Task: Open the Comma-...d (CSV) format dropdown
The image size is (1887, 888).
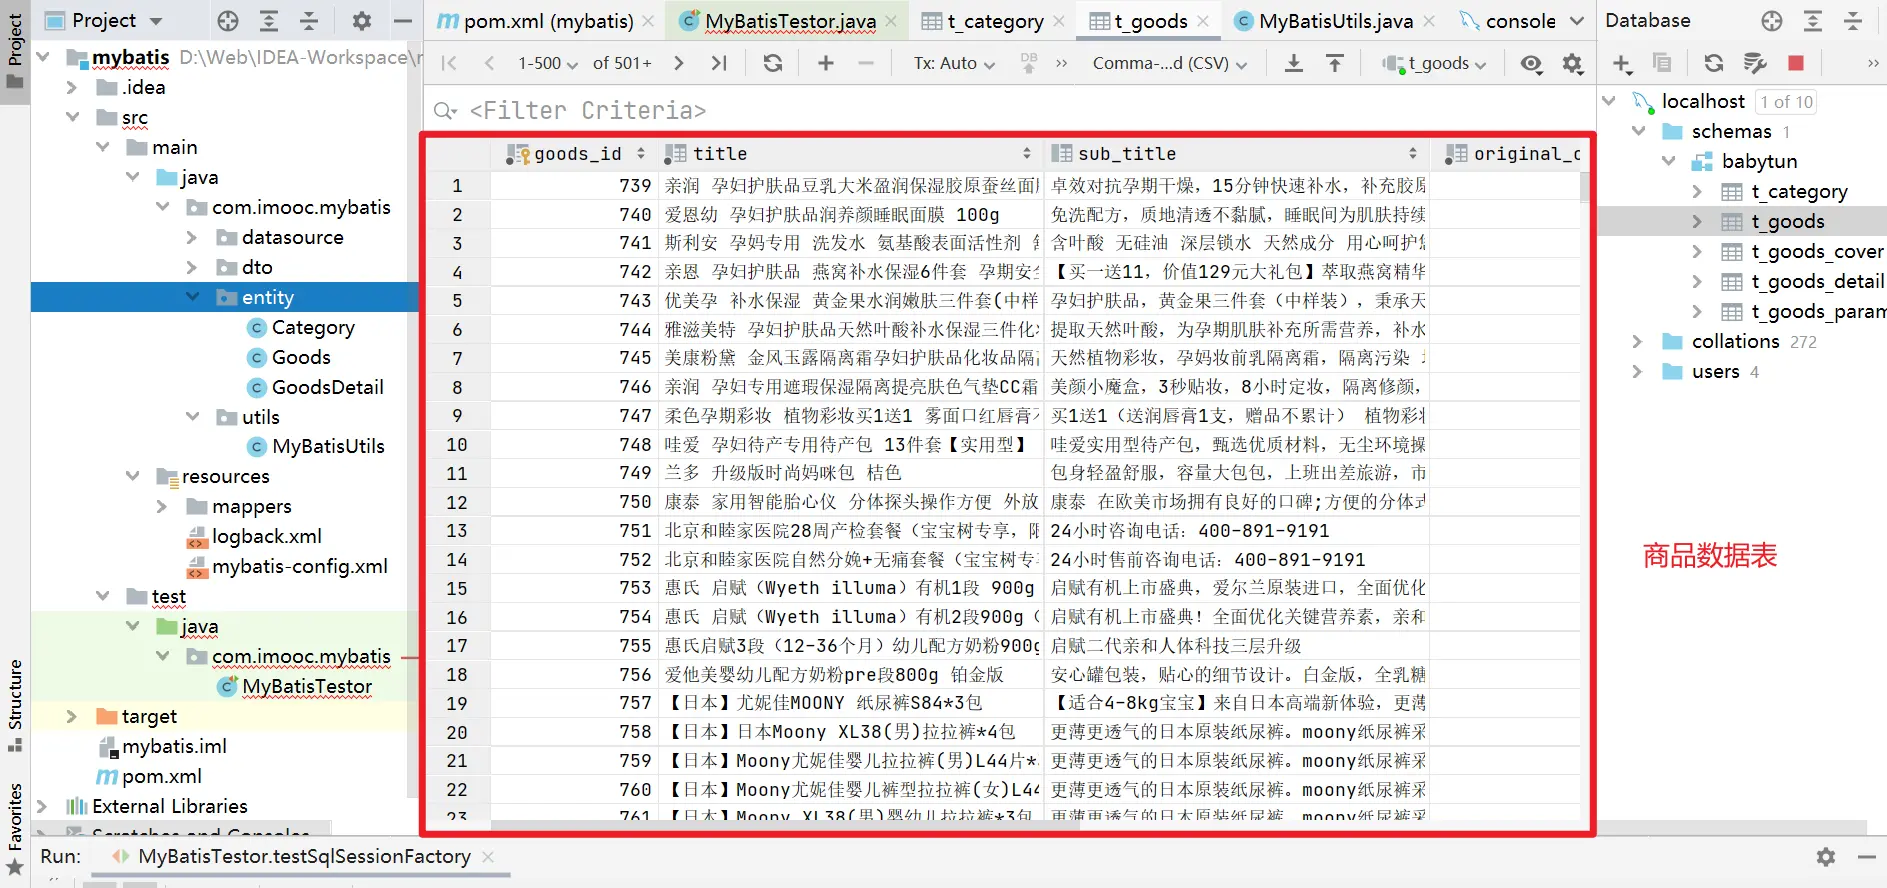Action: tap(1170, 63)
